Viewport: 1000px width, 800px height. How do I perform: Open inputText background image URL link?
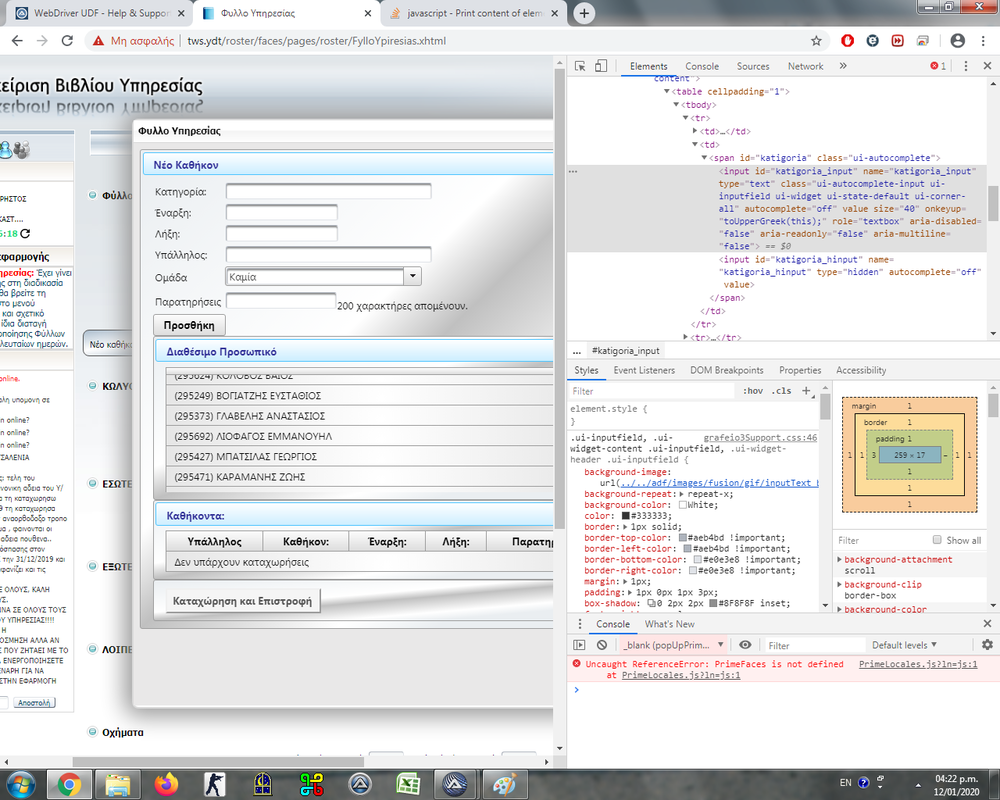point(719,483)
